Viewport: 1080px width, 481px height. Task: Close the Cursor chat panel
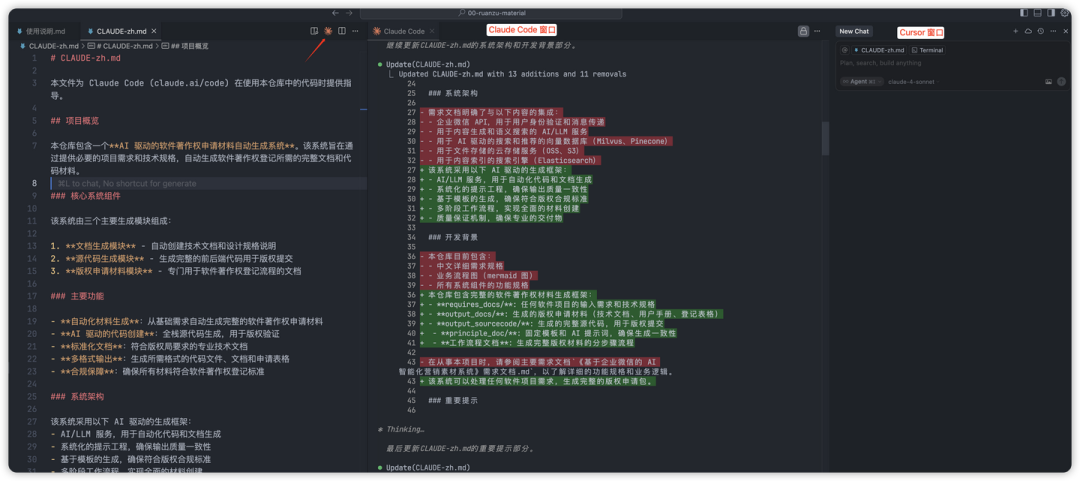(x=1065, y=31)
